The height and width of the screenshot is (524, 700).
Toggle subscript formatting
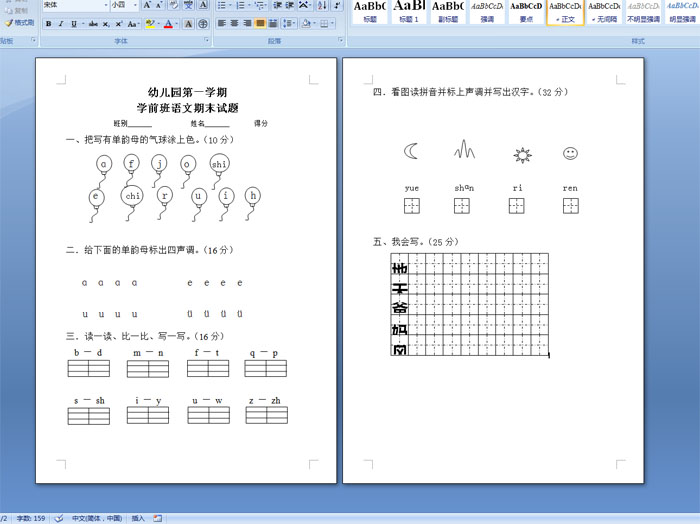106,24
